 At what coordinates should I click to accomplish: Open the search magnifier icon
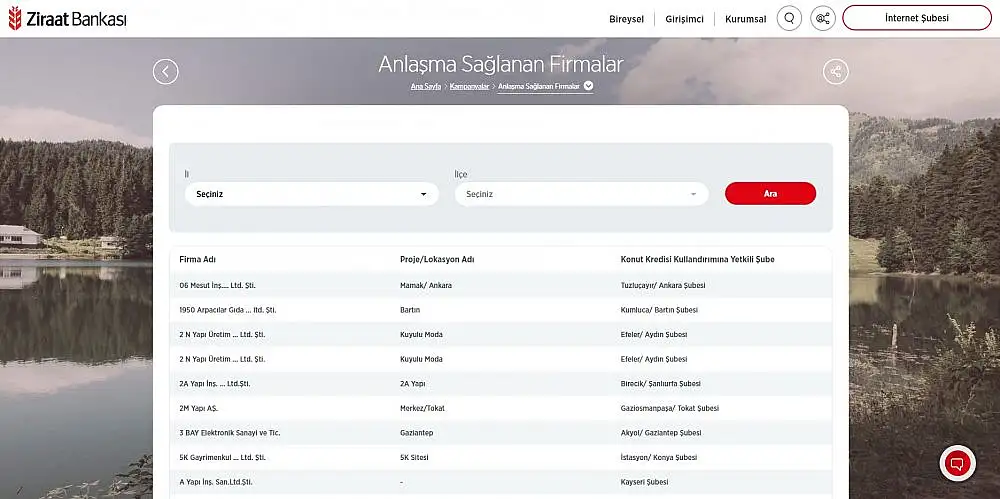point(789,18)
